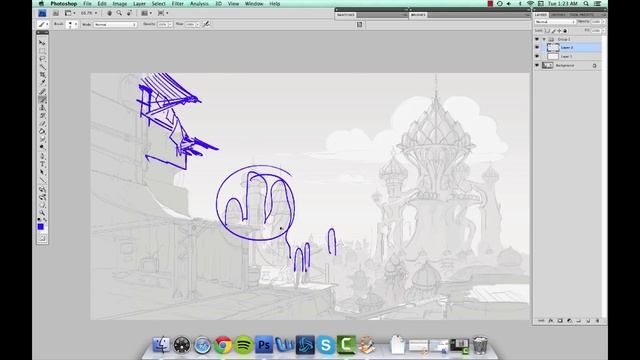The width and height of the screenshot is (640, 360).
Task: Delete layer using trash icon in Layers panel
Action: pos(598,321)
